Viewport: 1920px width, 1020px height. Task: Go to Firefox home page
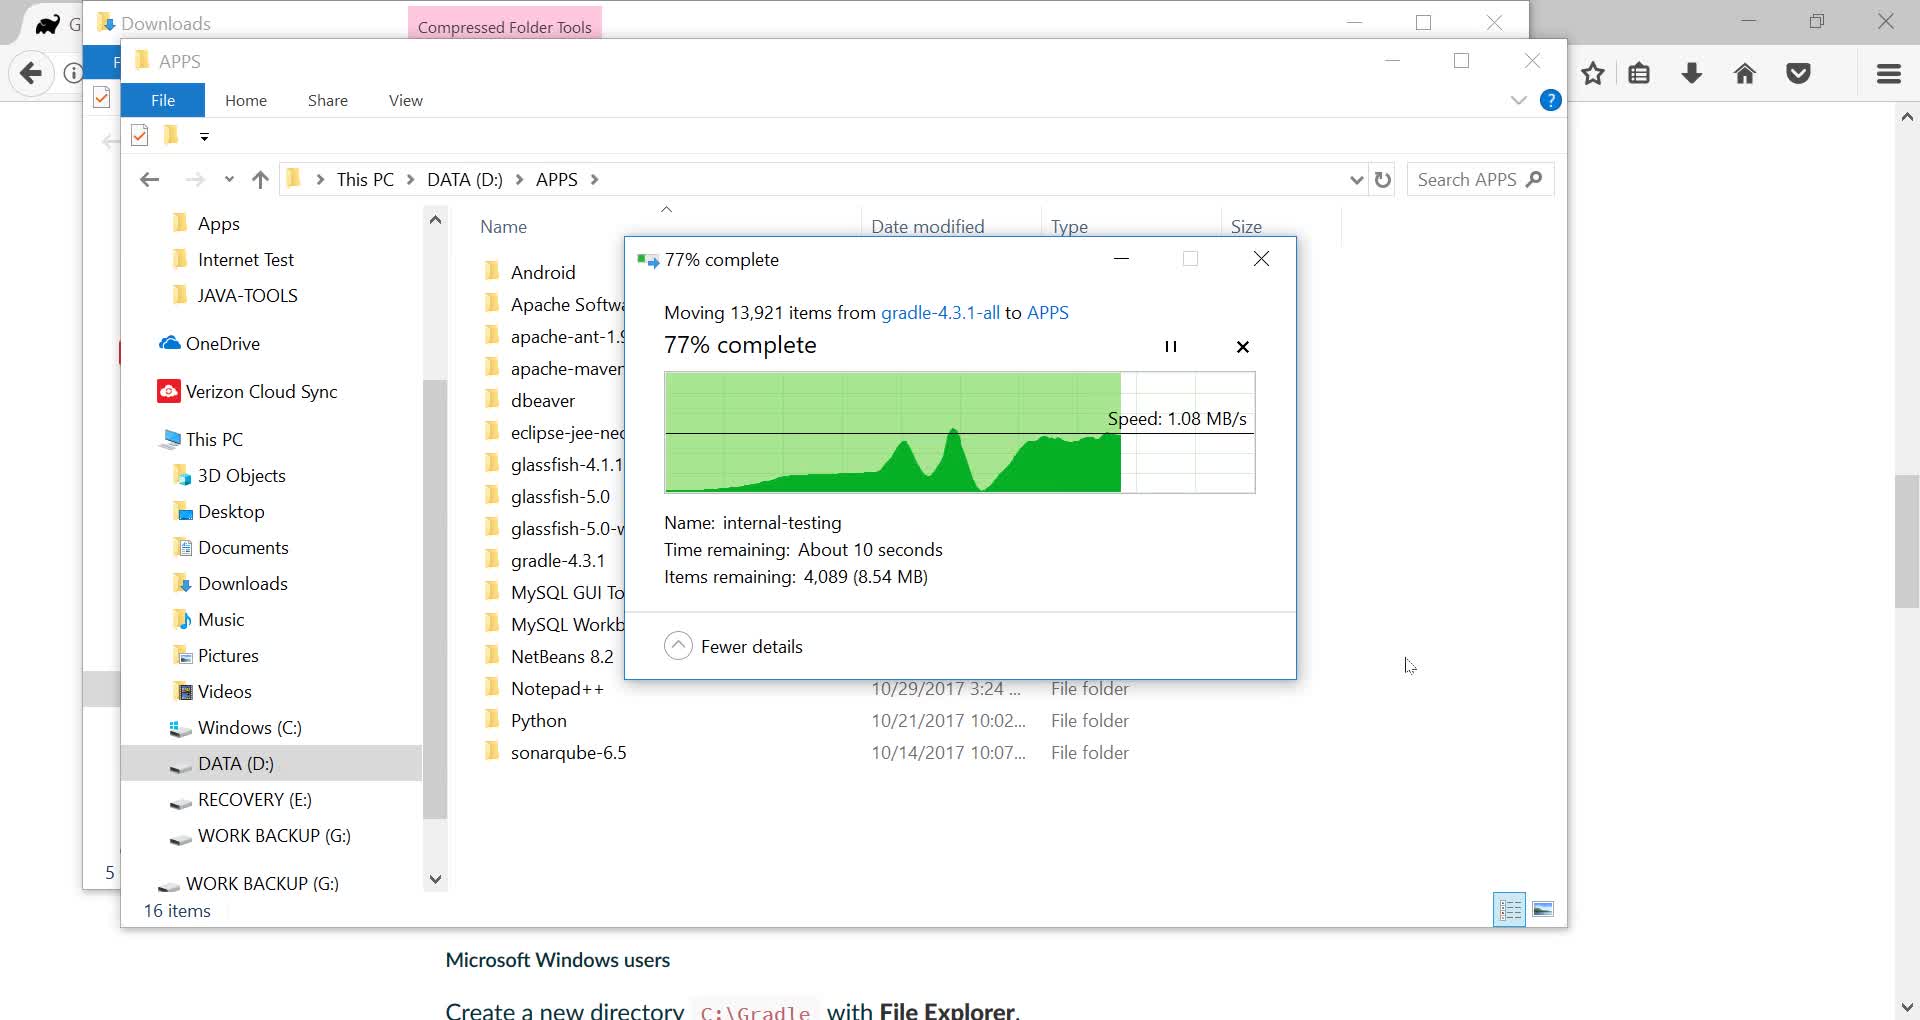(x=1744, y=73)
